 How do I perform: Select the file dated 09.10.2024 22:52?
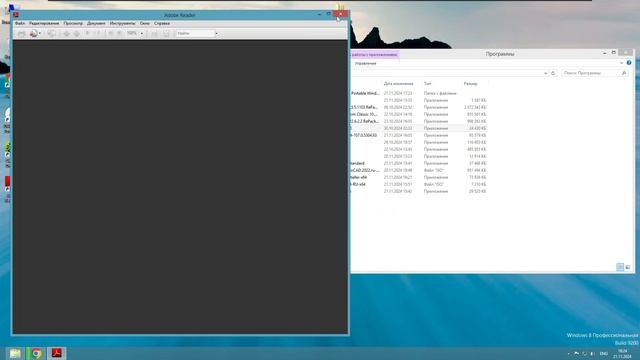419,107
